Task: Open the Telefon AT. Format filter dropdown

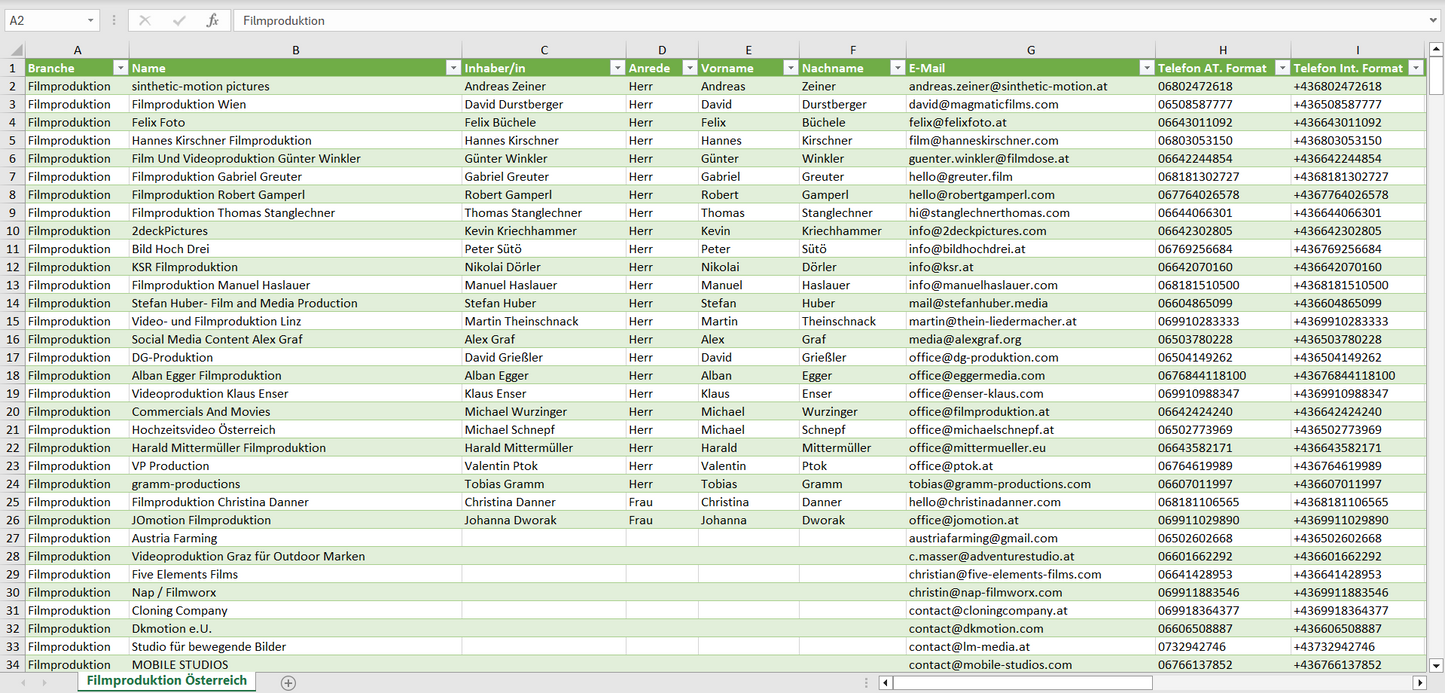Action: (x=1280, y=68)
